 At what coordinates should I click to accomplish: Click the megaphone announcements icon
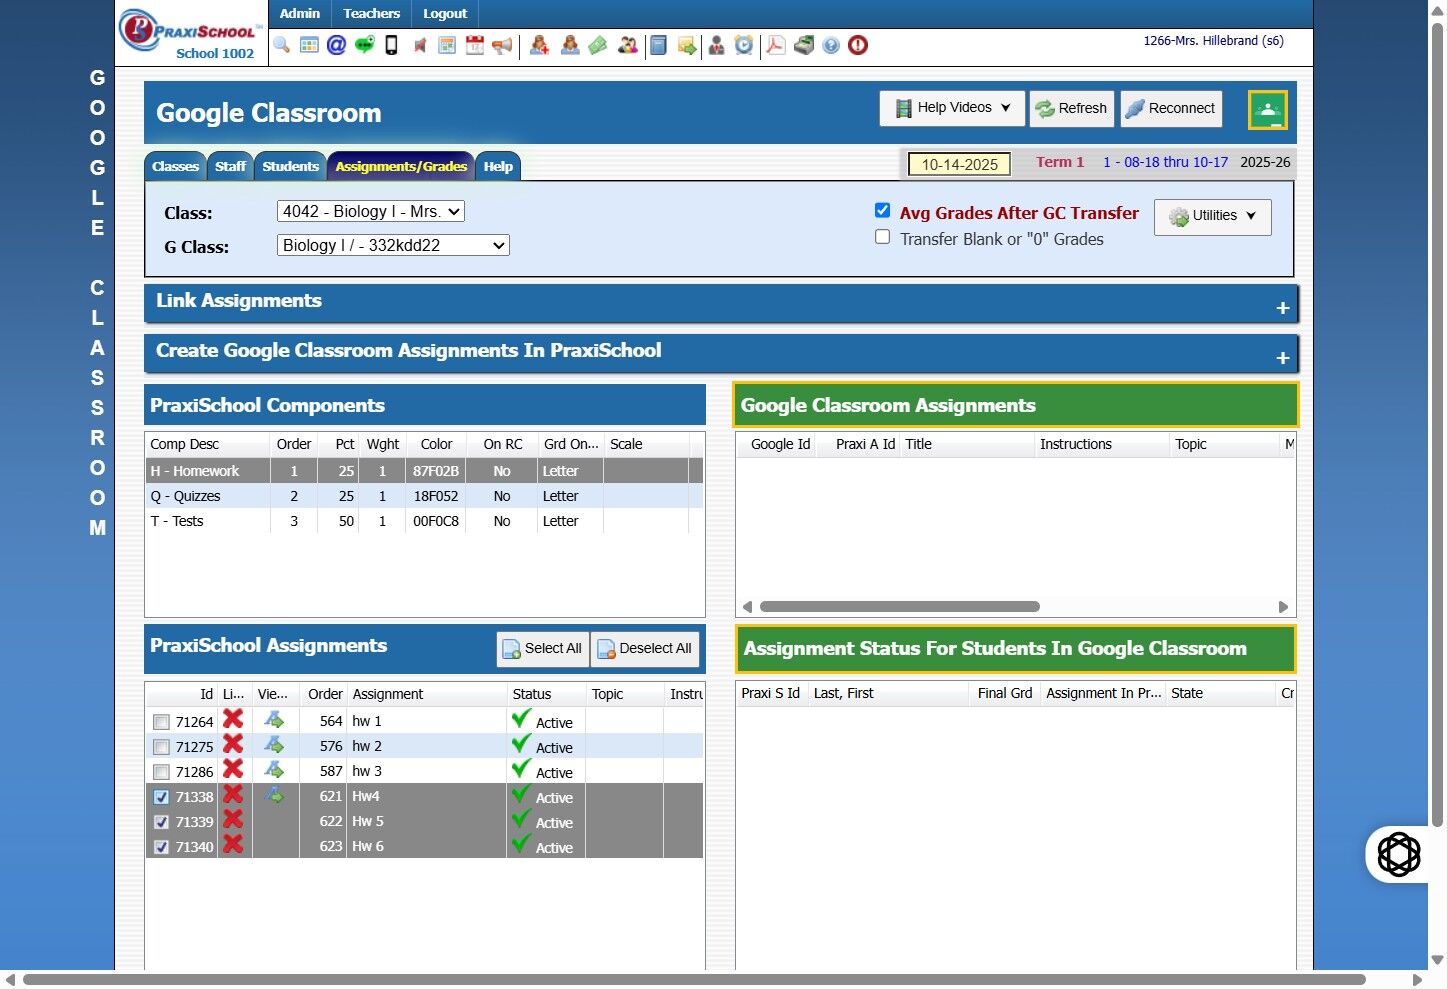click(x=502, y=45)
